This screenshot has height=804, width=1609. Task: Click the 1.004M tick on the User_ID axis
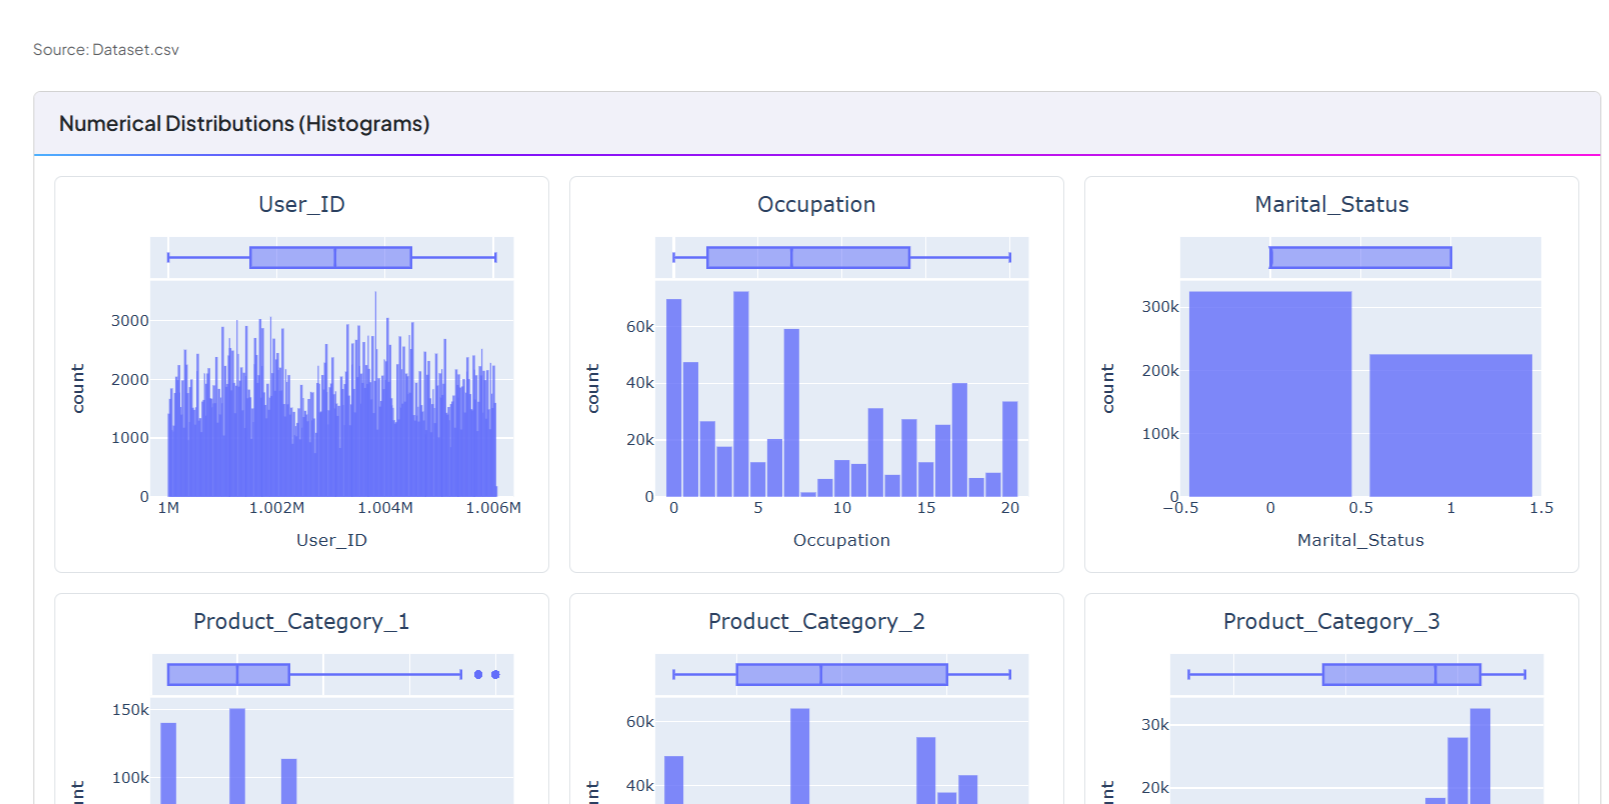pos(385,508)
